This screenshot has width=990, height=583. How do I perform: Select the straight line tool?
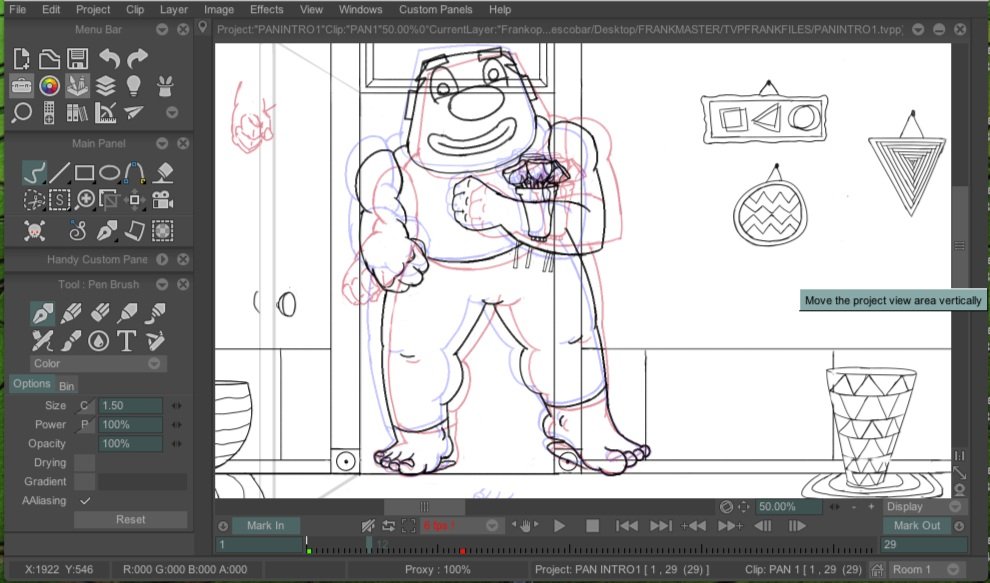pyautogui.click(x=59, y=172)
